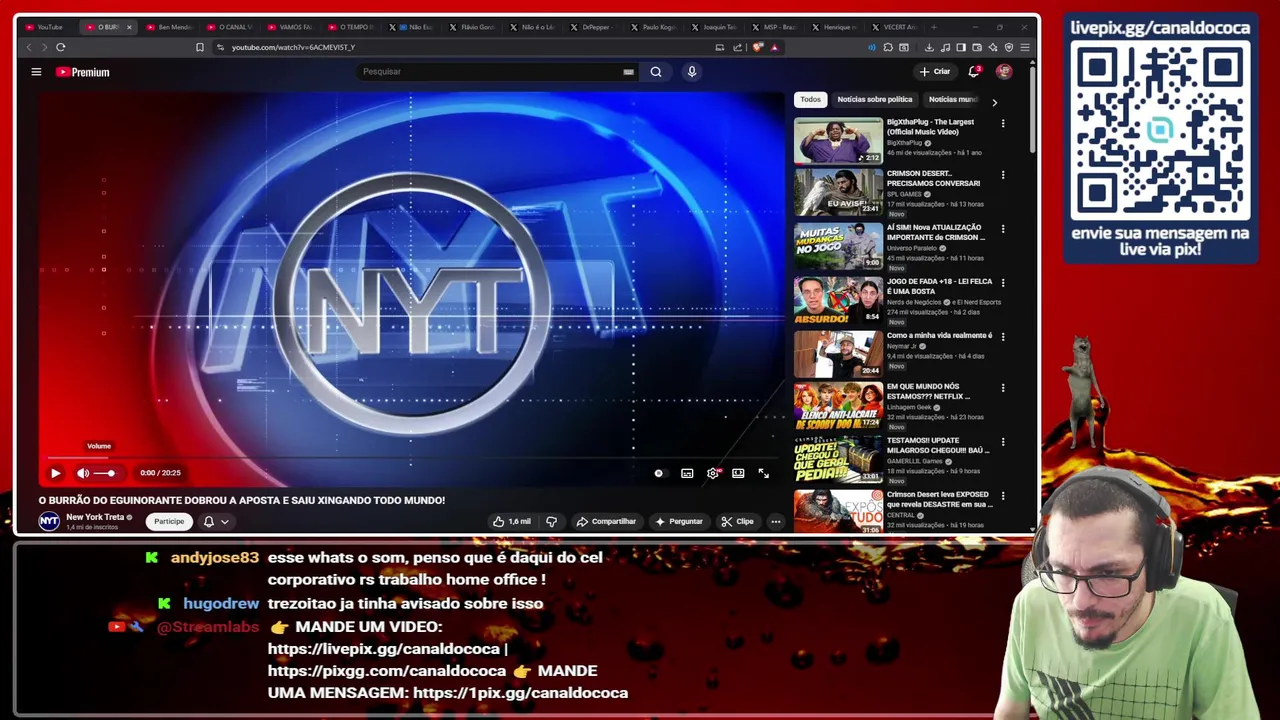1280x720 pixels.
Task: Play the YouTube video
Action: 56,473
